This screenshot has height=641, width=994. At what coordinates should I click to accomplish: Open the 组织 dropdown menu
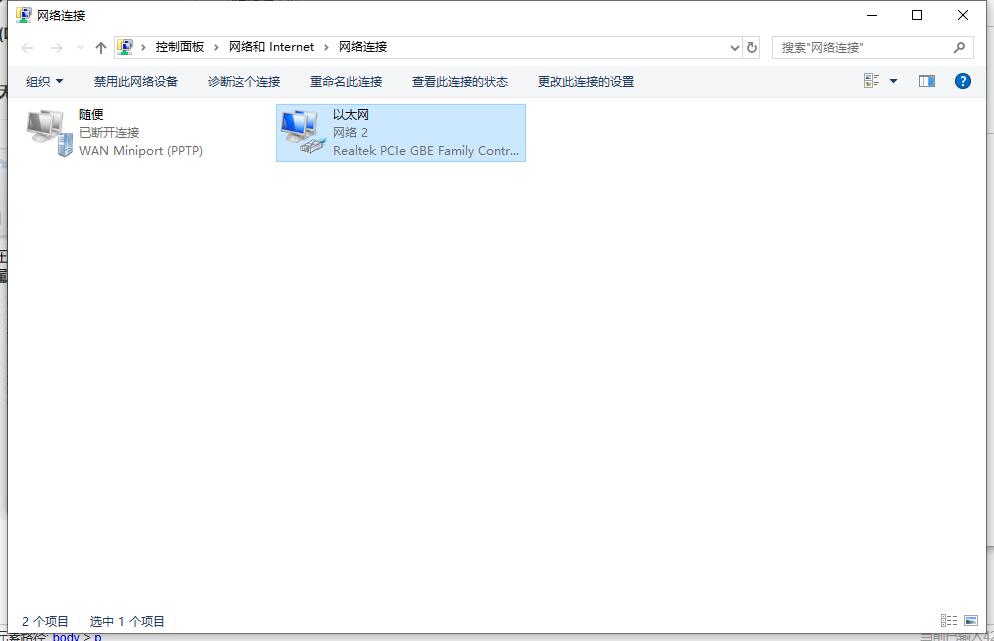[x=44, y=81]
